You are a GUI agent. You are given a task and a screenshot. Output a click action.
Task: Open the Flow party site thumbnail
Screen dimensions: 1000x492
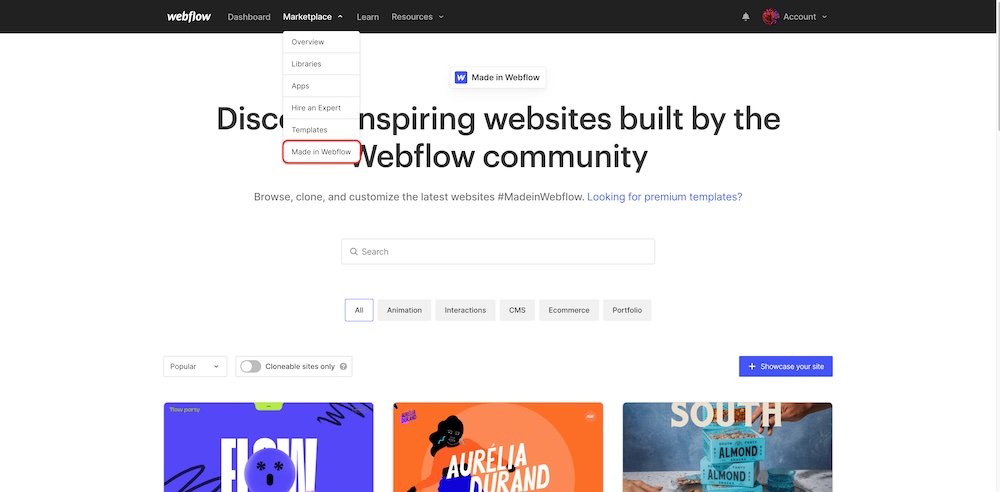point(268,447)
